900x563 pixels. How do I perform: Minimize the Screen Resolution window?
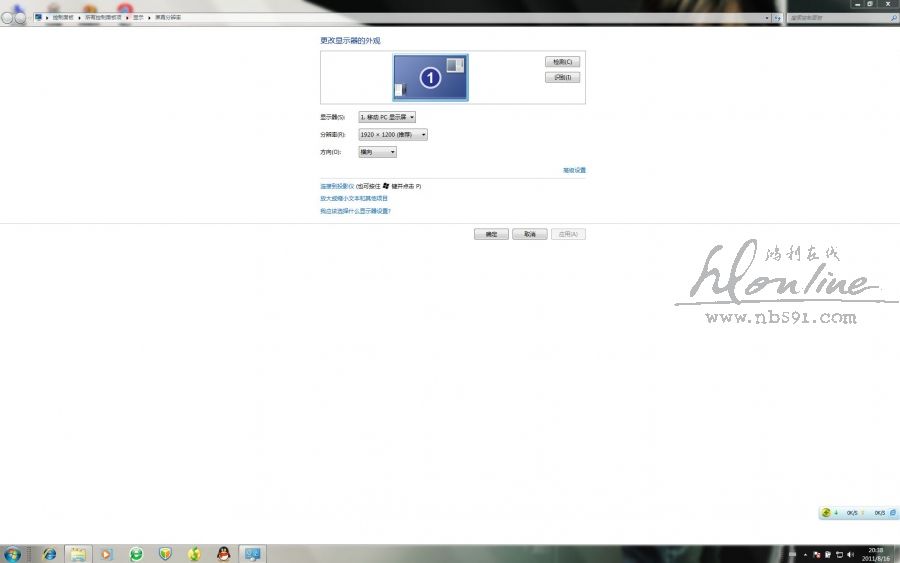coord(858,4)
